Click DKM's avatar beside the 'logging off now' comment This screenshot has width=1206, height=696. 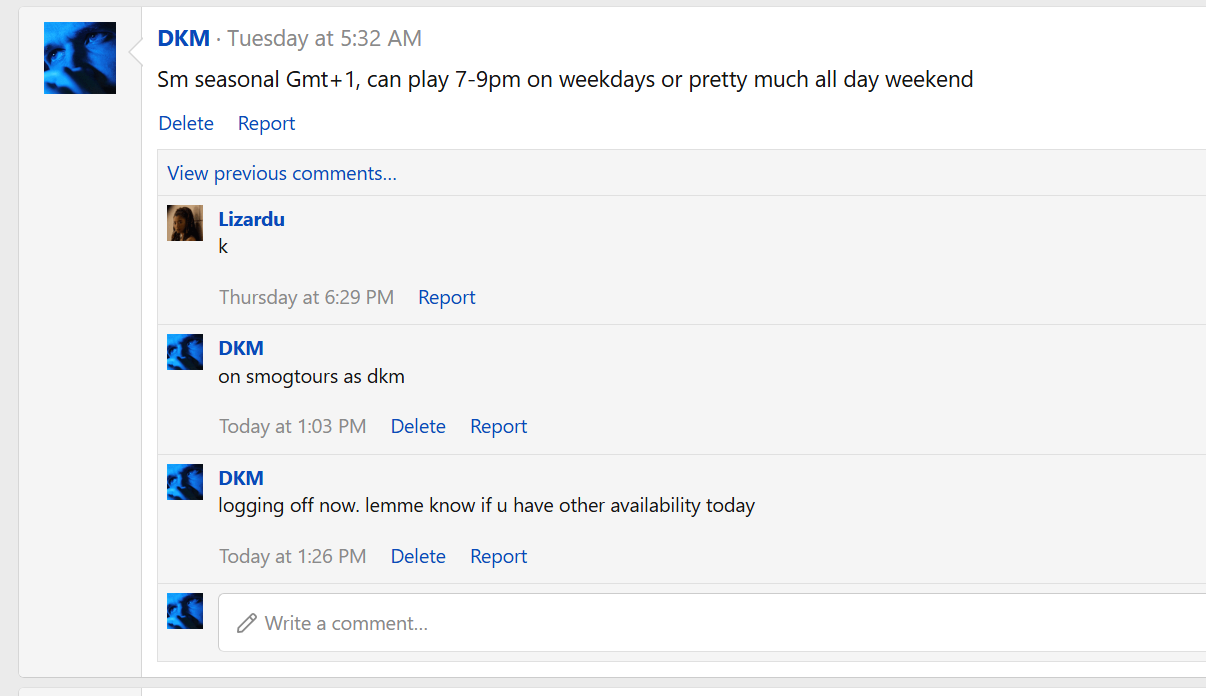coord(185,482)
